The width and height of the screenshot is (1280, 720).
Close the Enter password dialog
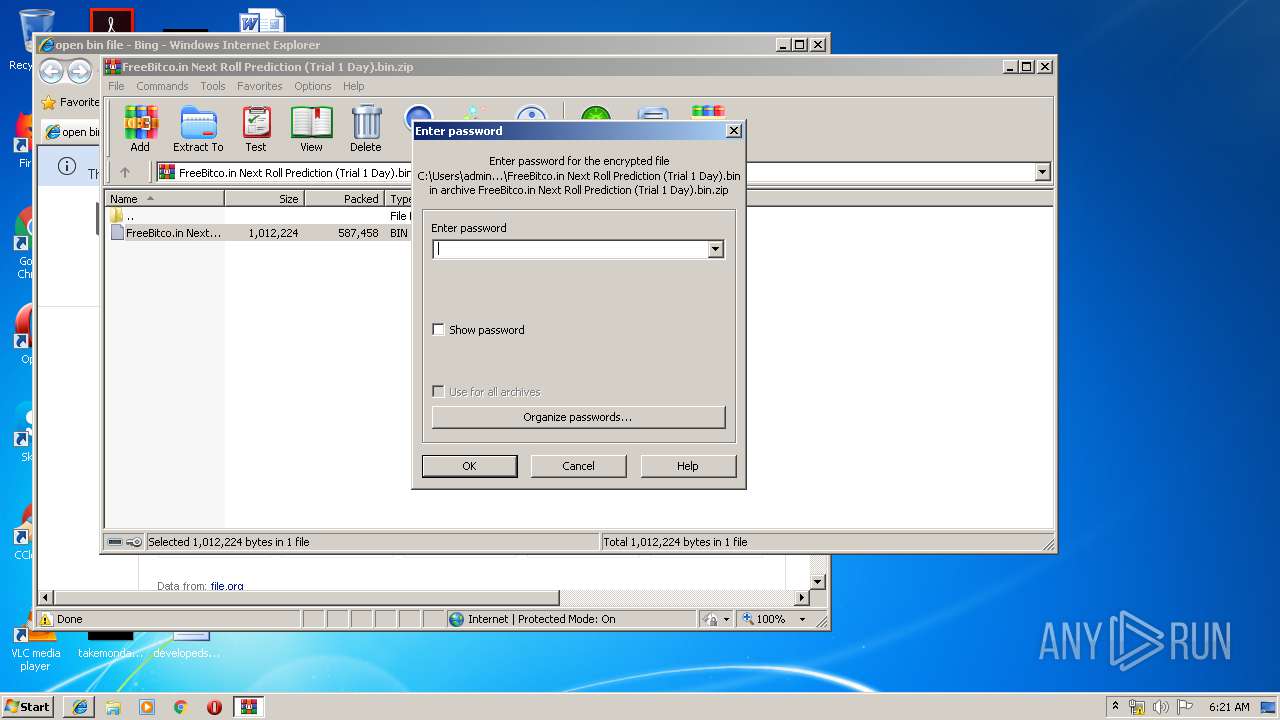(733, 130)
